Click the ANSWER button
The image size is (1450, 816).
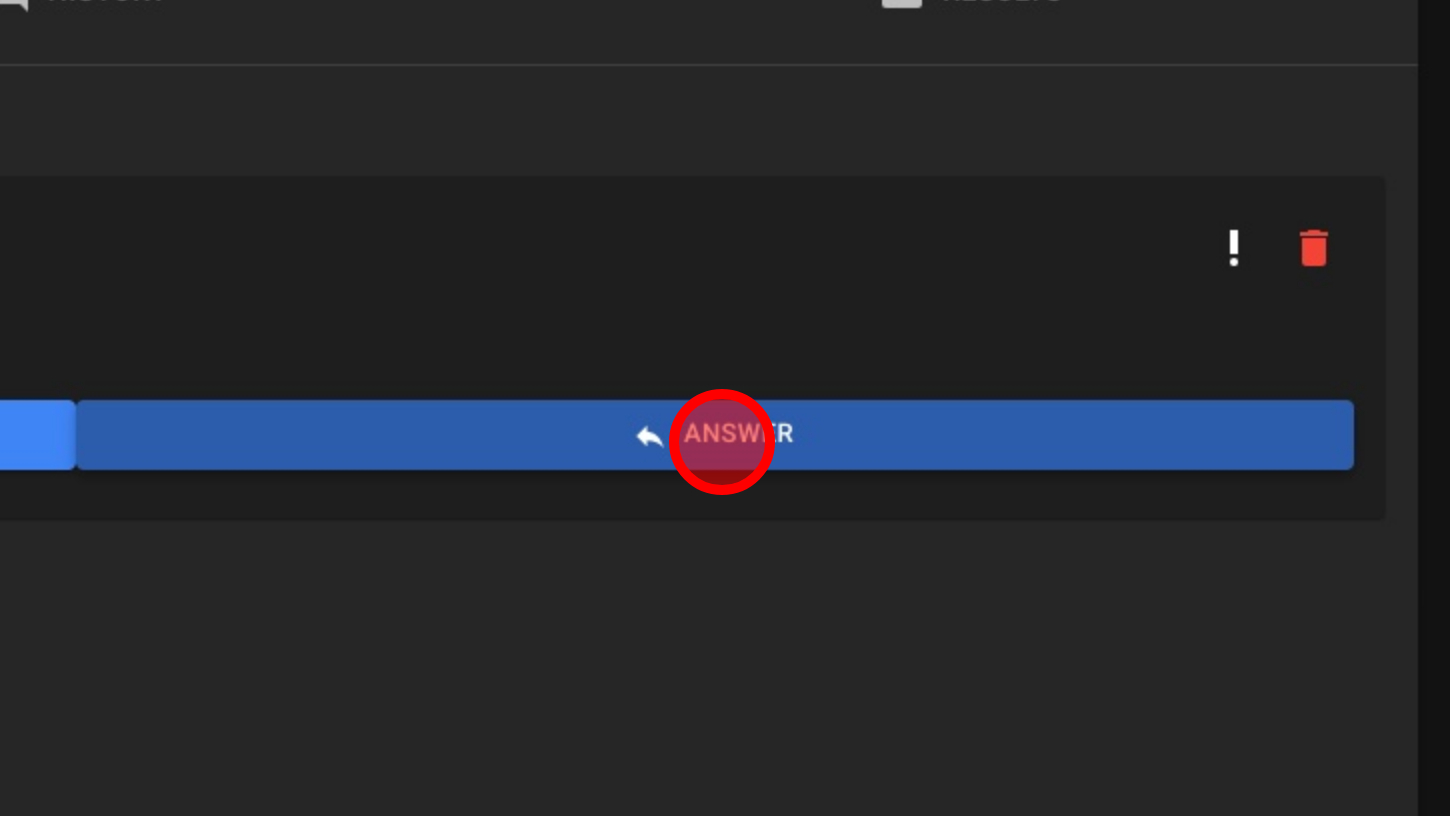coord(715,435)
